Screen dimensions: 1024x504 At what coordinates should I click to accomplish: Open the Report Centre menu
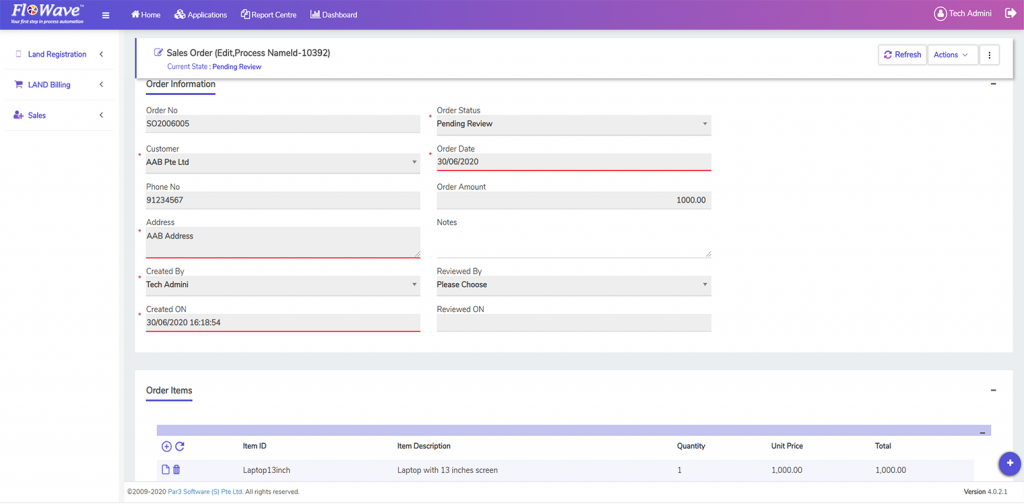click(268, 15)
